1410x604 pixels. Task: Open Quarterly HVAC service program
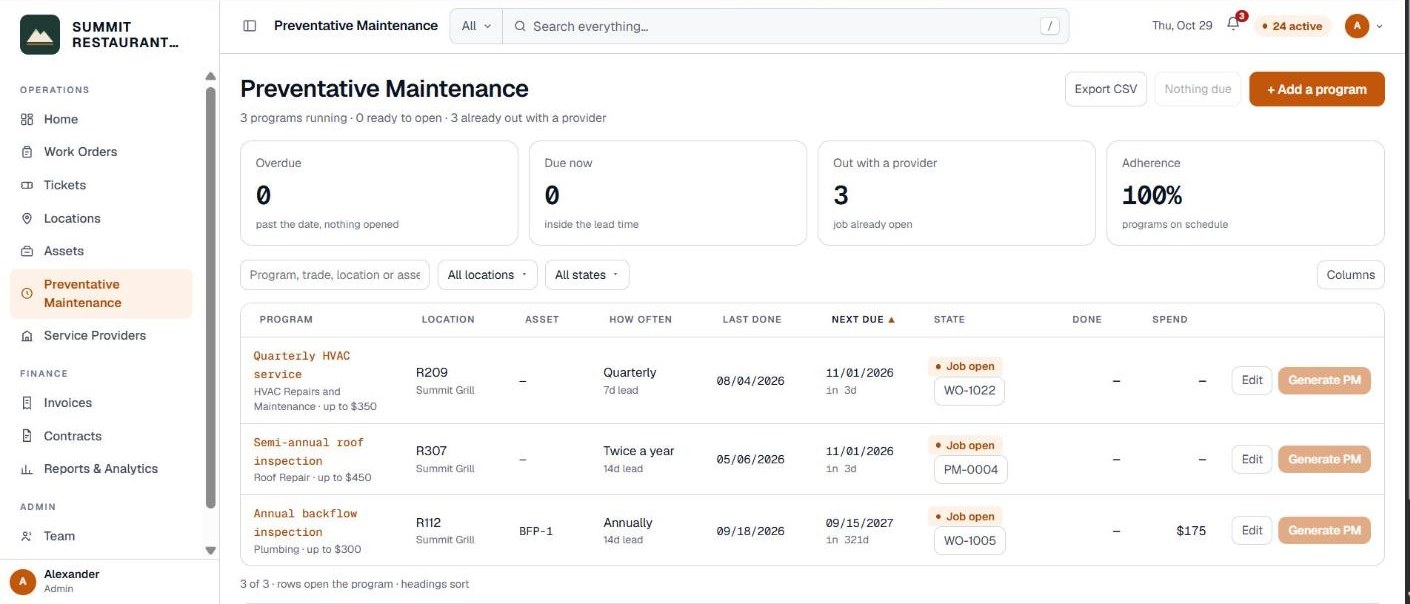(x=302, y=365)
